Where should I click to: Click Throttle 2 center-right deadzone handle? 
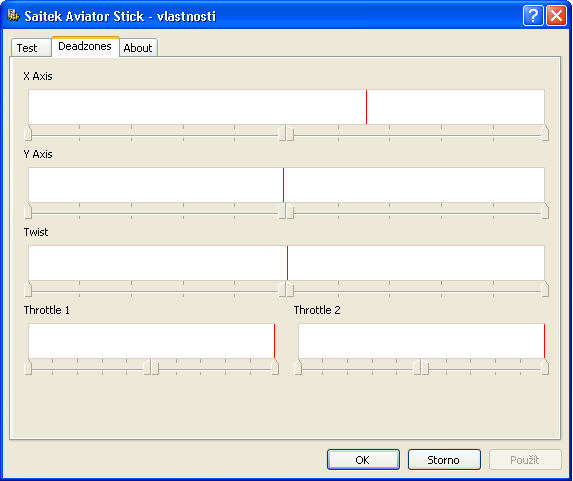(x=425, y=367)
